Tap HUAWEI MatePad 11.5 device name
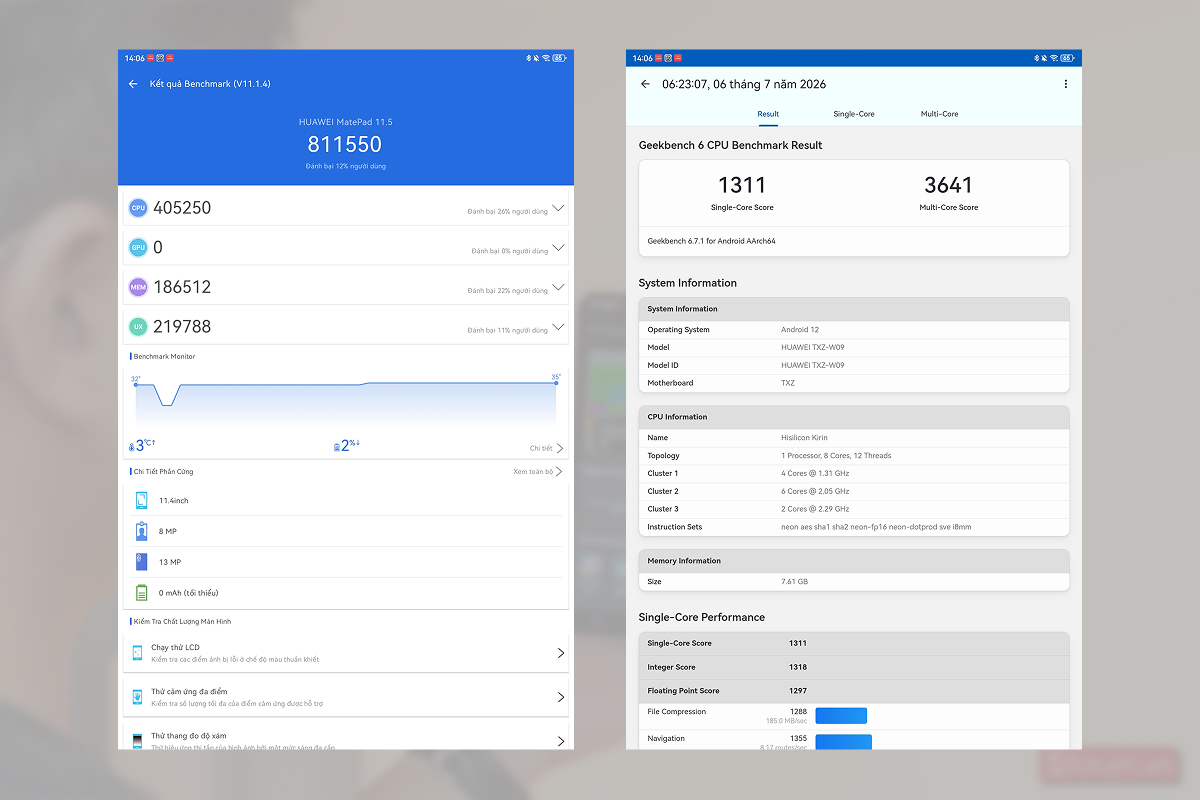This screenshot has height=800, width=1200. pyautogui.click(x=345, y=122)
